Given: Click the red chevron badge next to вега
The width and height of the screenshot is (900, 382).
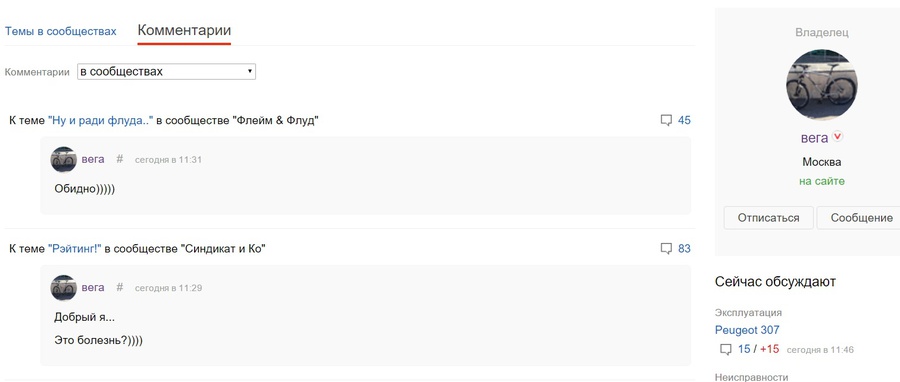Looking at the screenshot, I should pos(838,137).
